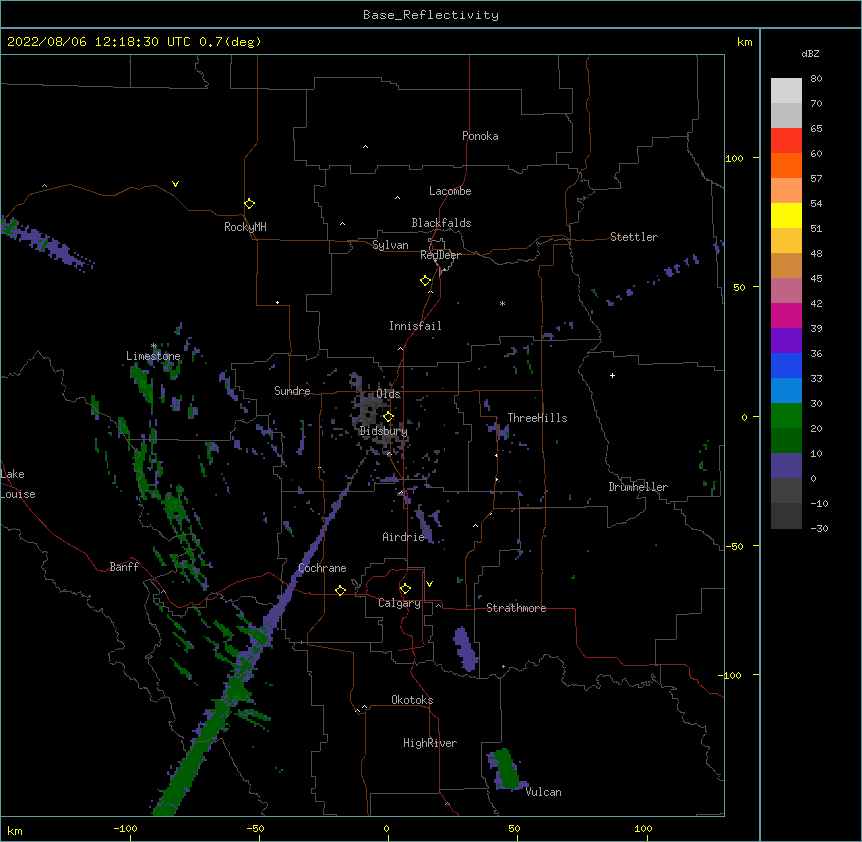This screenshot has height=842, width=862.
Task: Select the Lacombe city label
Action: 450,191
